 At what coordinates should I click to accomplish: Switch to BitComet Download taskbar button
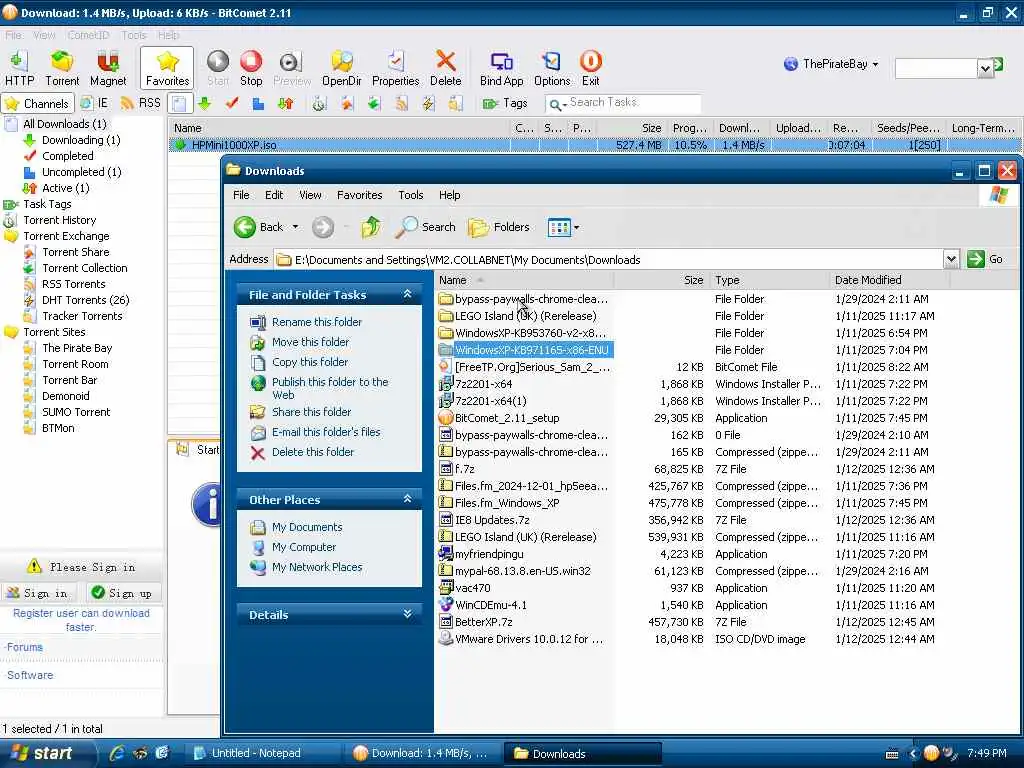click(421, 754)
